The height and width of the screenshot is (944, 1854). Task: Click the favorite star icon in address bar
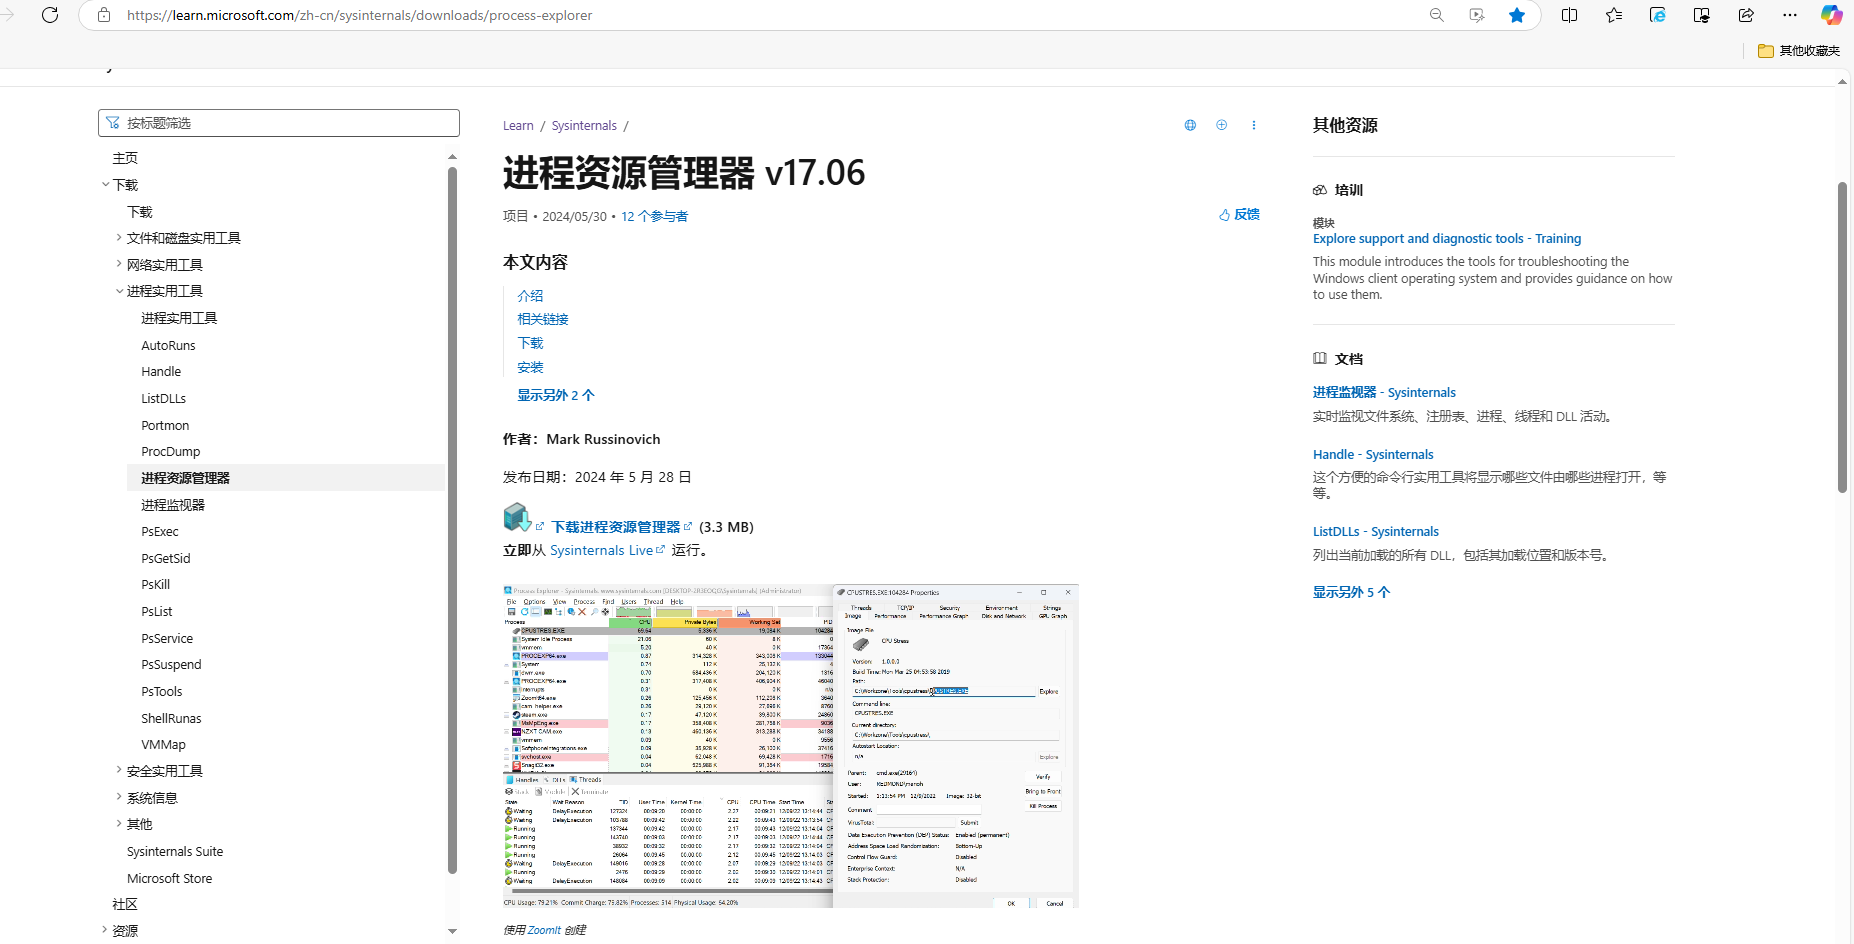(1517, 15)
